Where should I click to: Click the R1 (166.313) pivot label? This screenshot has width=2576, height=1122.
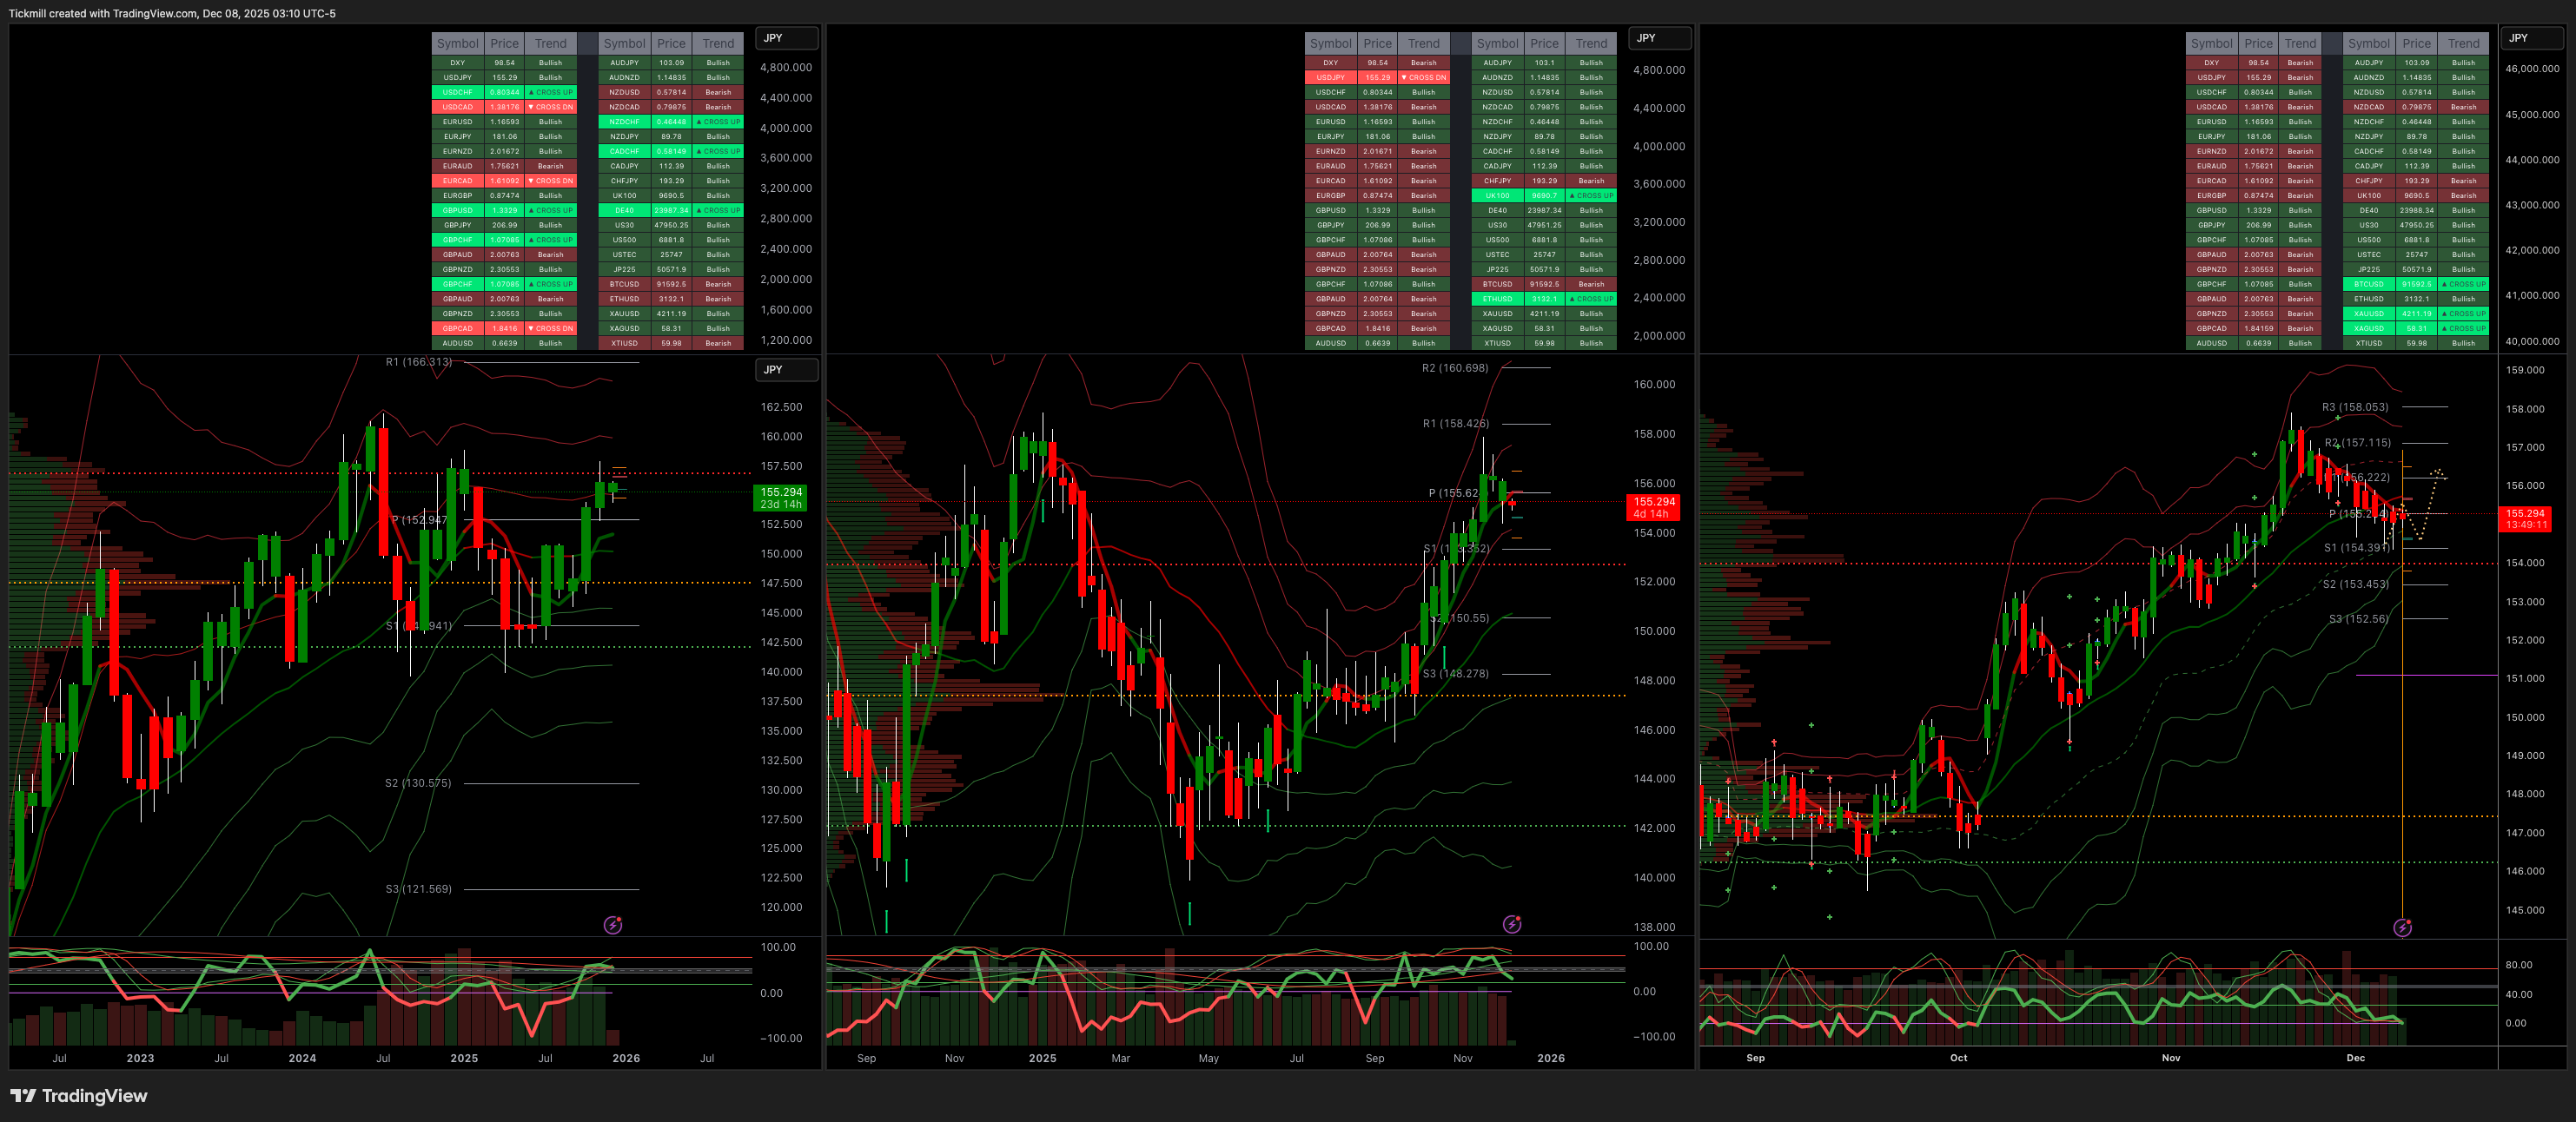tap(418, 362)
